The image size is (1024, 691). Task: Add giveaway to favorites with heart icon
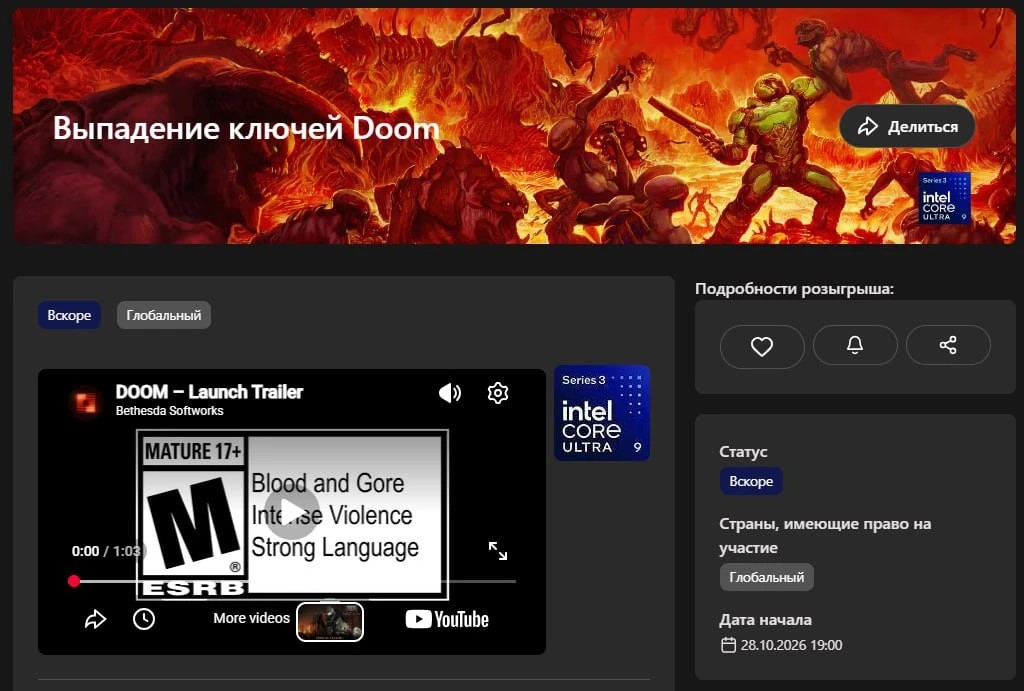coord(761,346)
